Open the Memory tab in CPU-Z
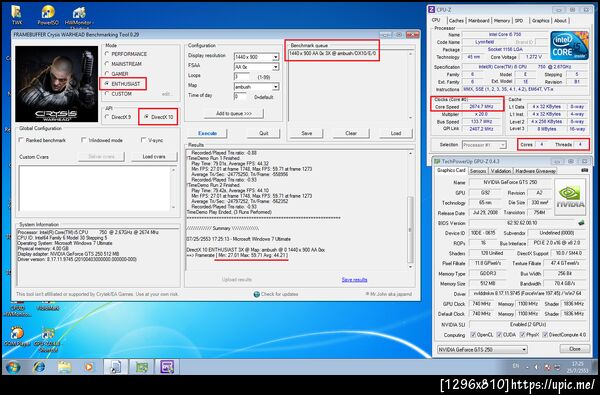This screenshot has height=395, width=600. tap(502, 21)
